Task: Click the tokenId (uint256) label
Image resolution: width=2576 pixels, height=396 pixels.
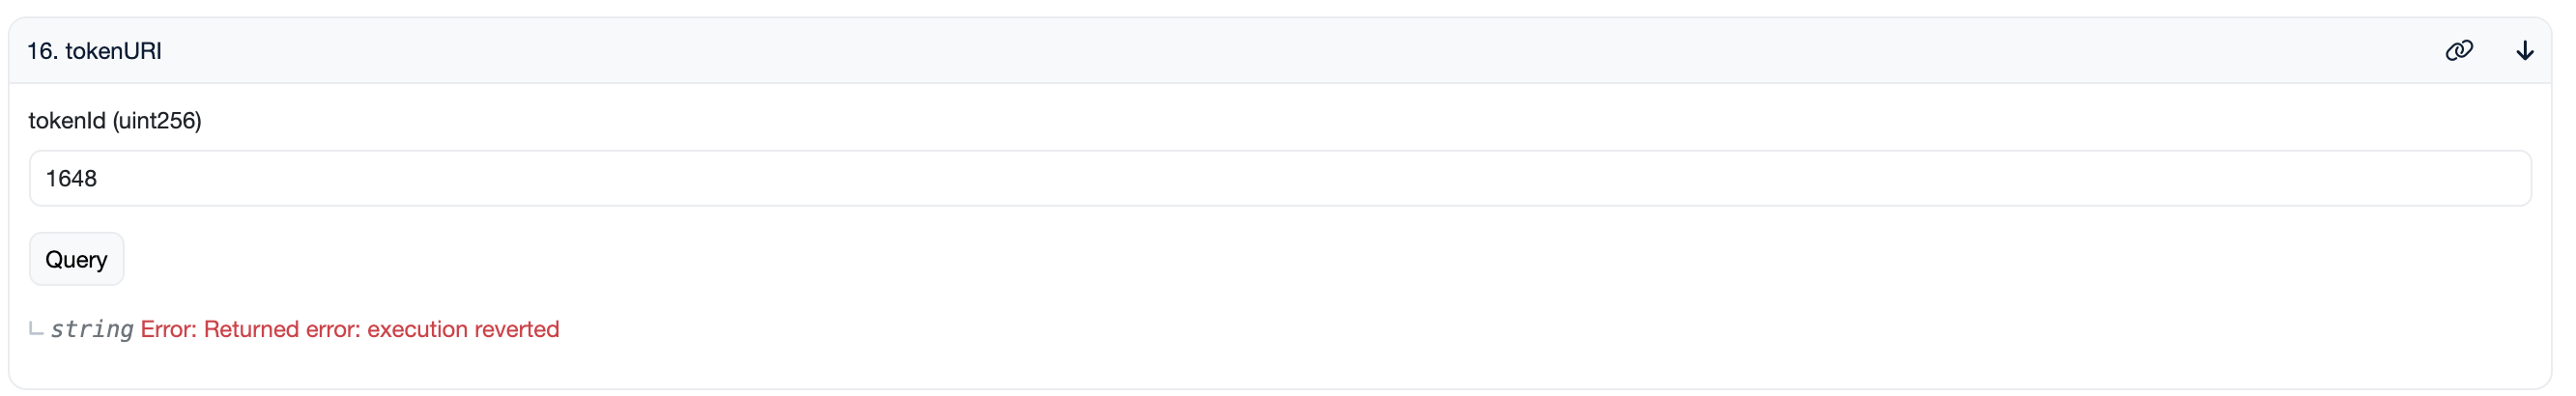Action: [x=115, y=121]
